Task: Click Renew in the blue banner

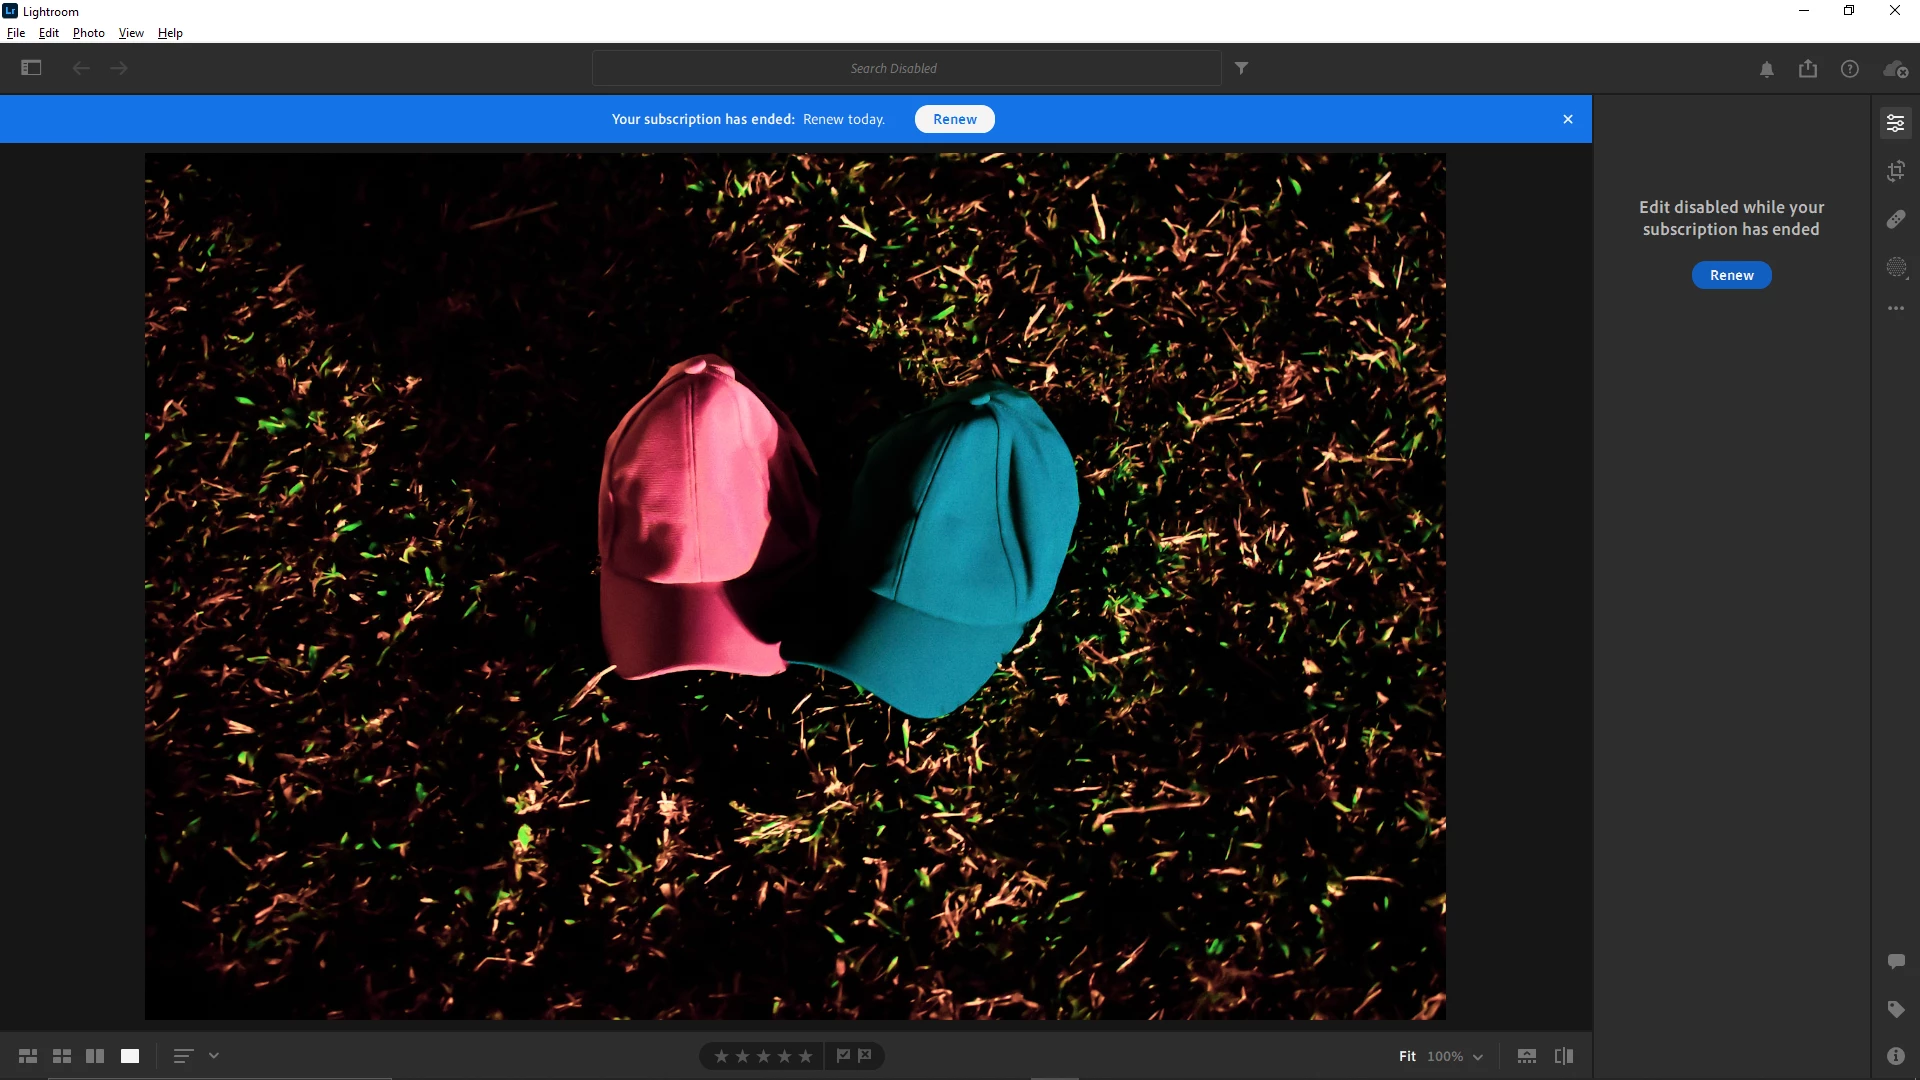Action: point(954,119)
